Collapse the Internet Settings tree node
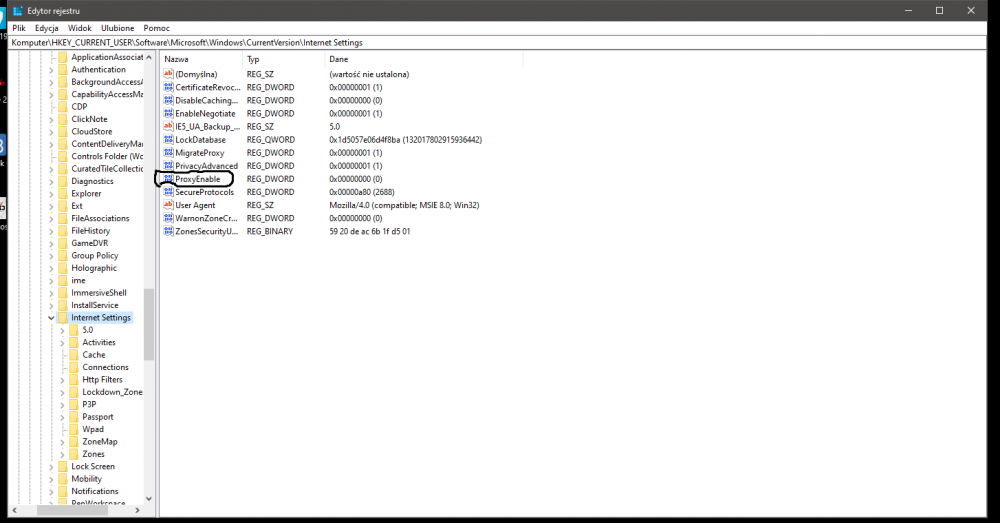Viewport: 1000px width, 523px height. coord(51,318)
